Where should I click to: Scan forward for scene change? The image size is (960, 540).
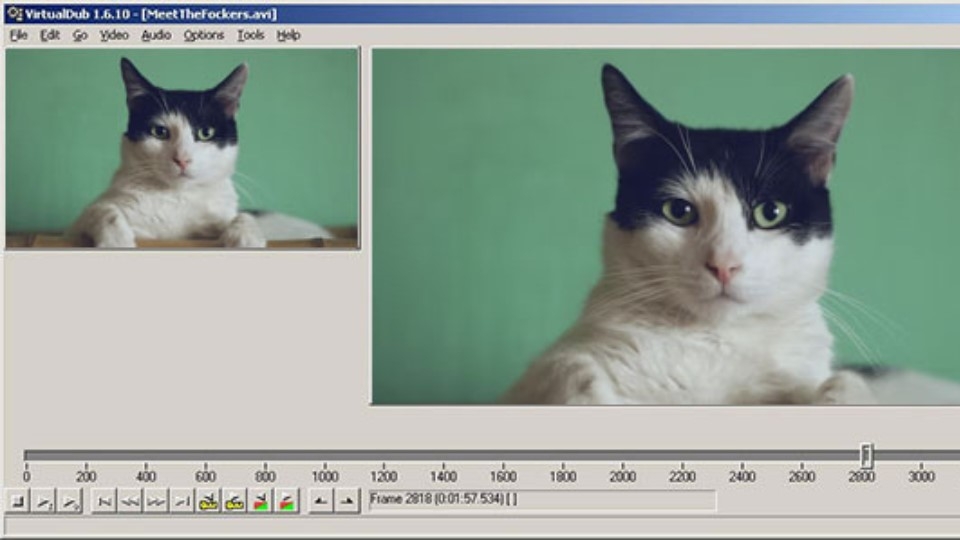click(x=287, y=501)
